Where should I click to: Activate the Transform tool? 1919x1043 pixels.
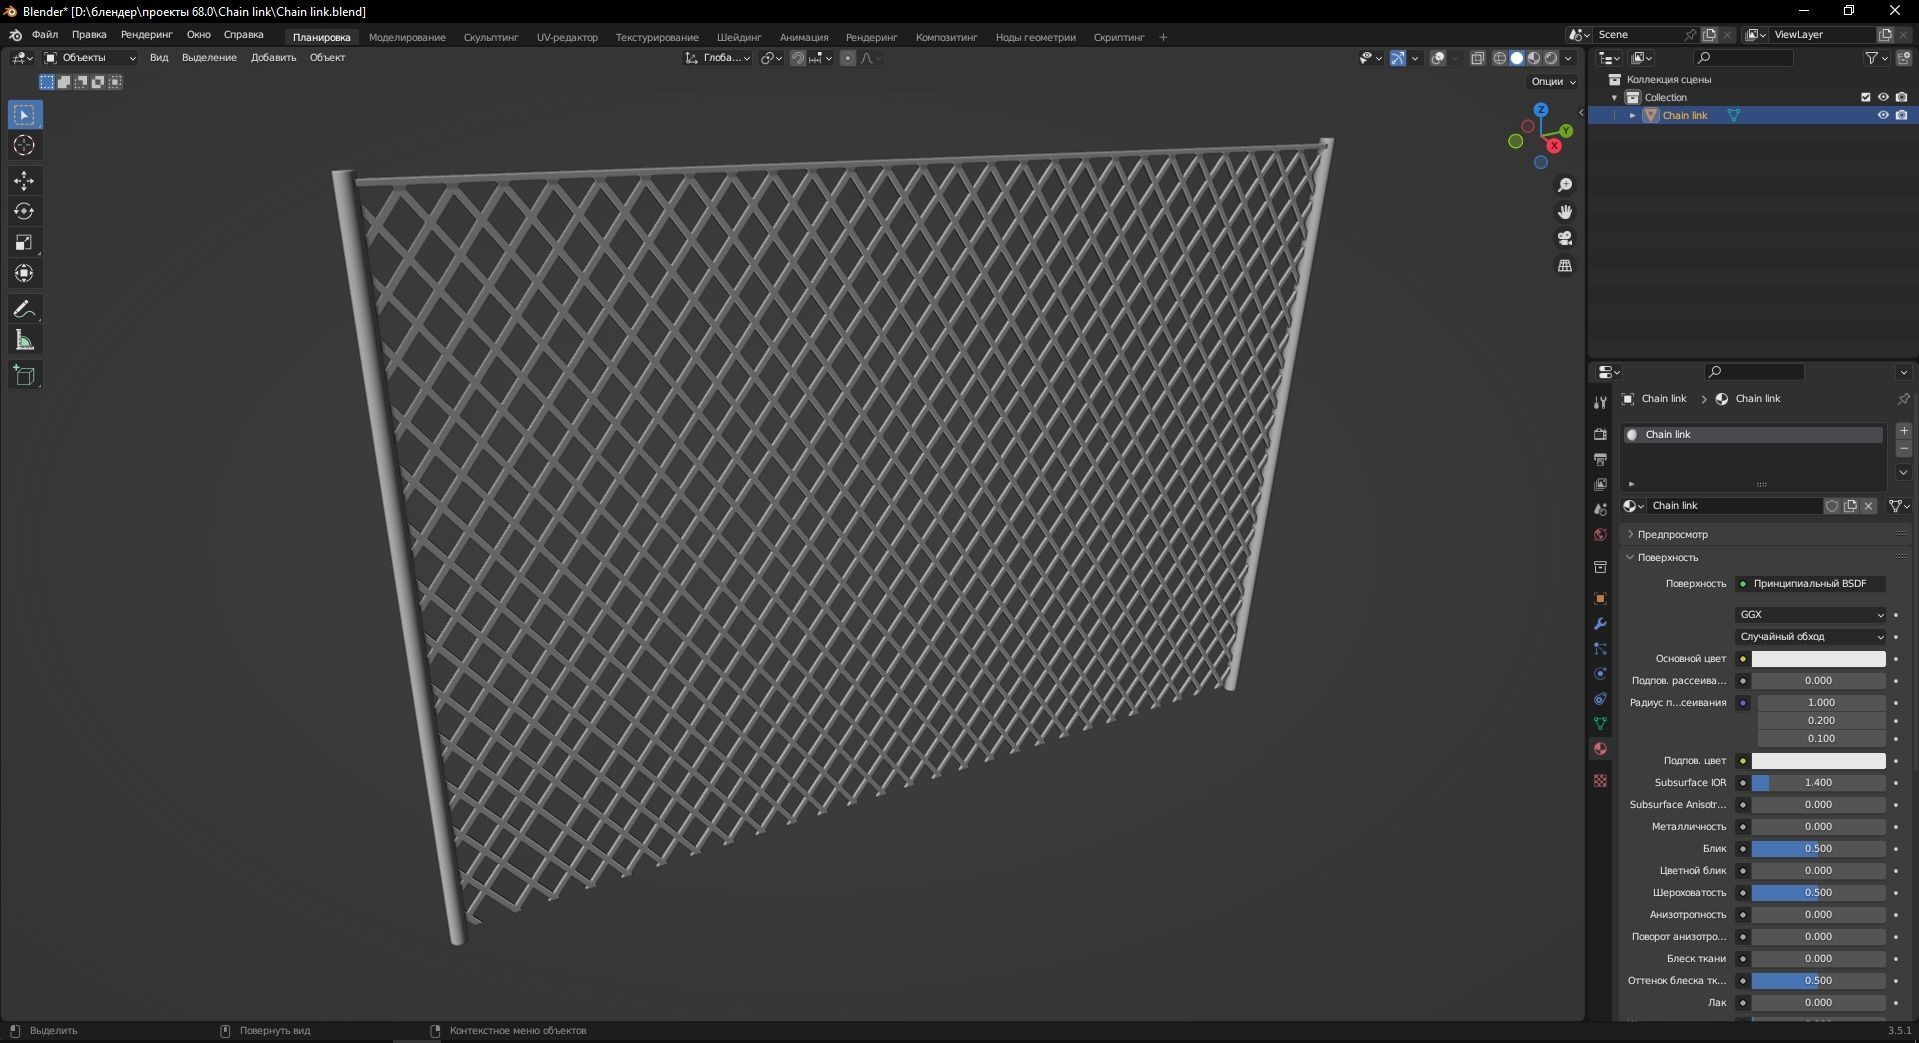pos(25,274)
